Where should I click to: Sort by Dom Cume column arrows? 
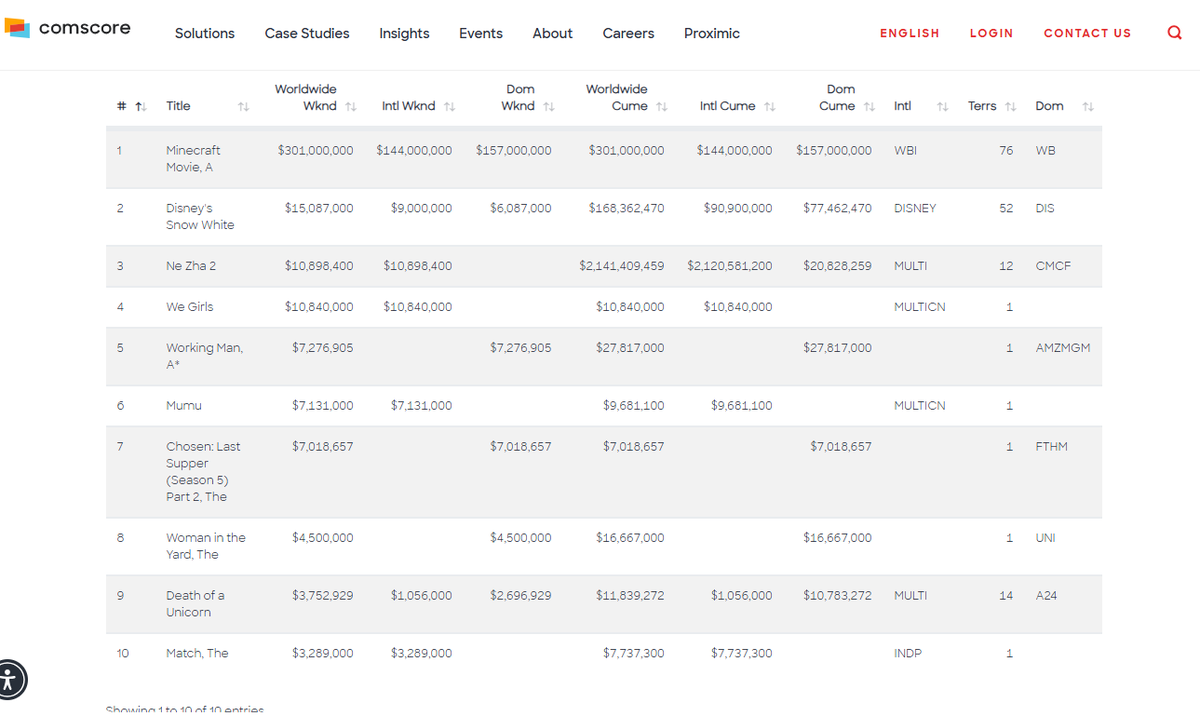(869, 106)
